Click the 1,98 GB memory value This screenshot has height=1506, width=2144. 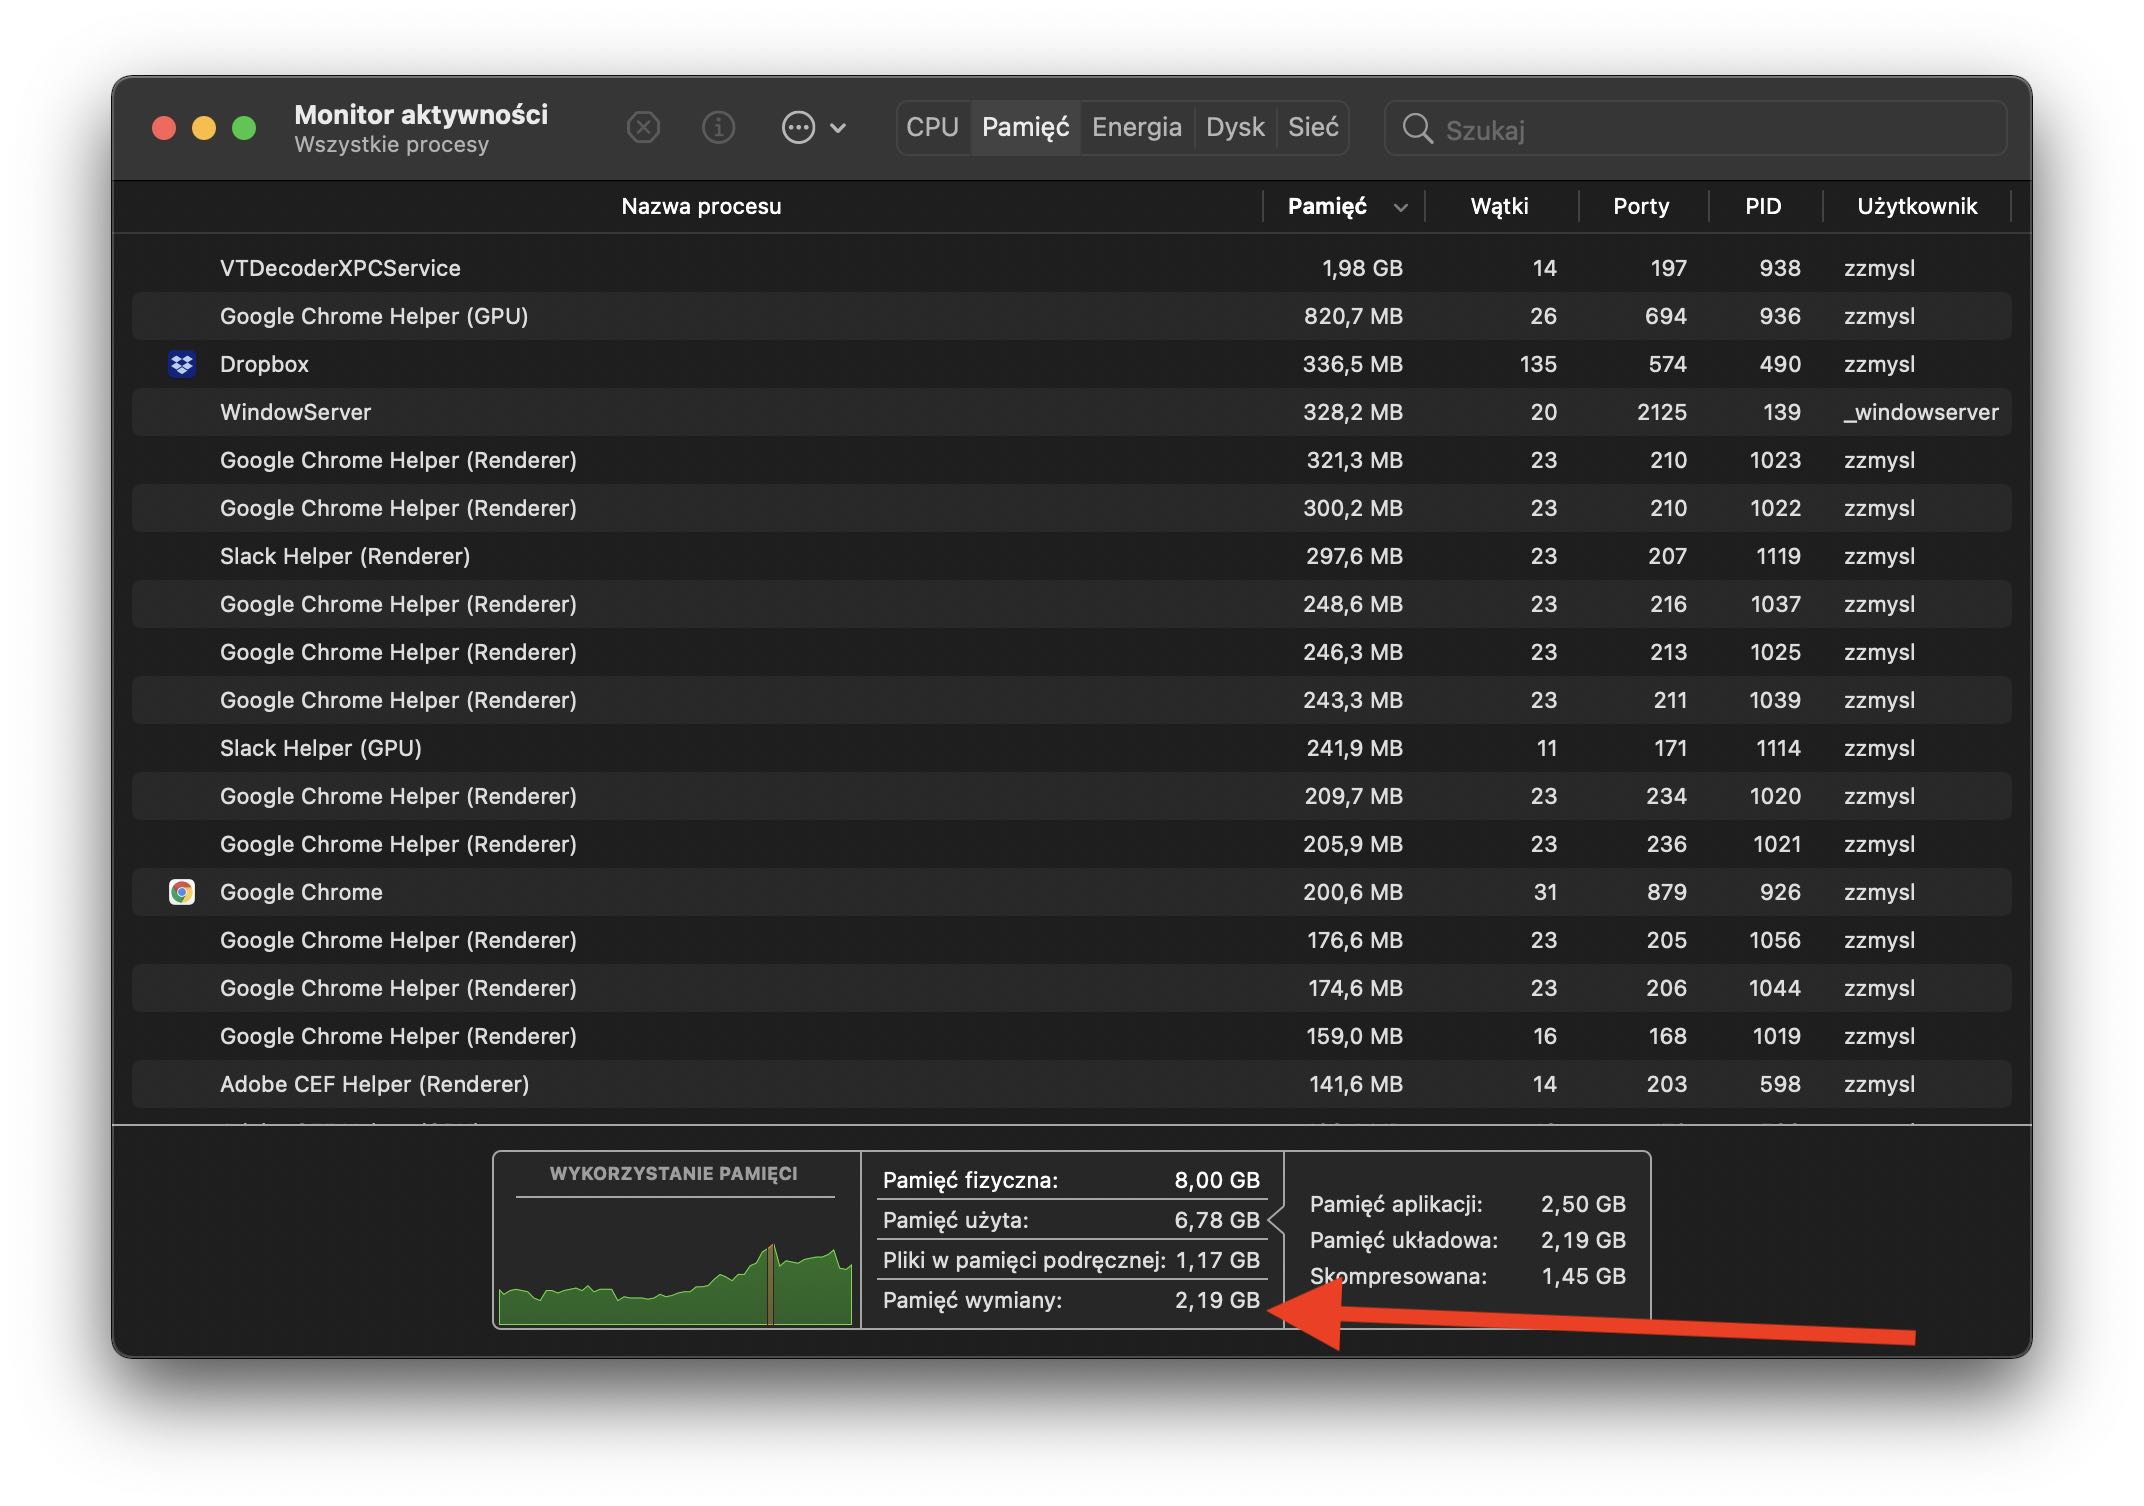[x=1362, y=268]
